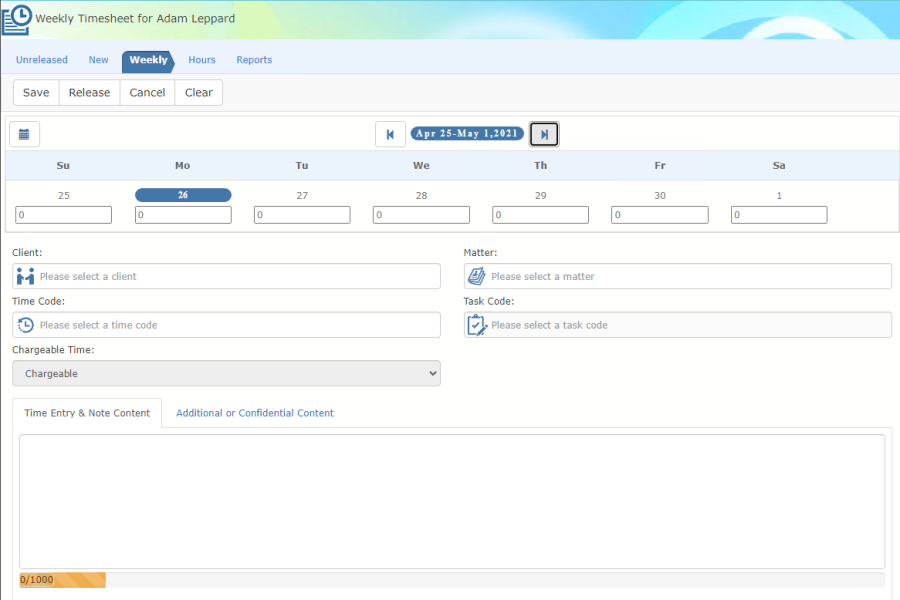This screenshot has height=600, width=900.
Task: Open the client selection field
Action: 226,276
